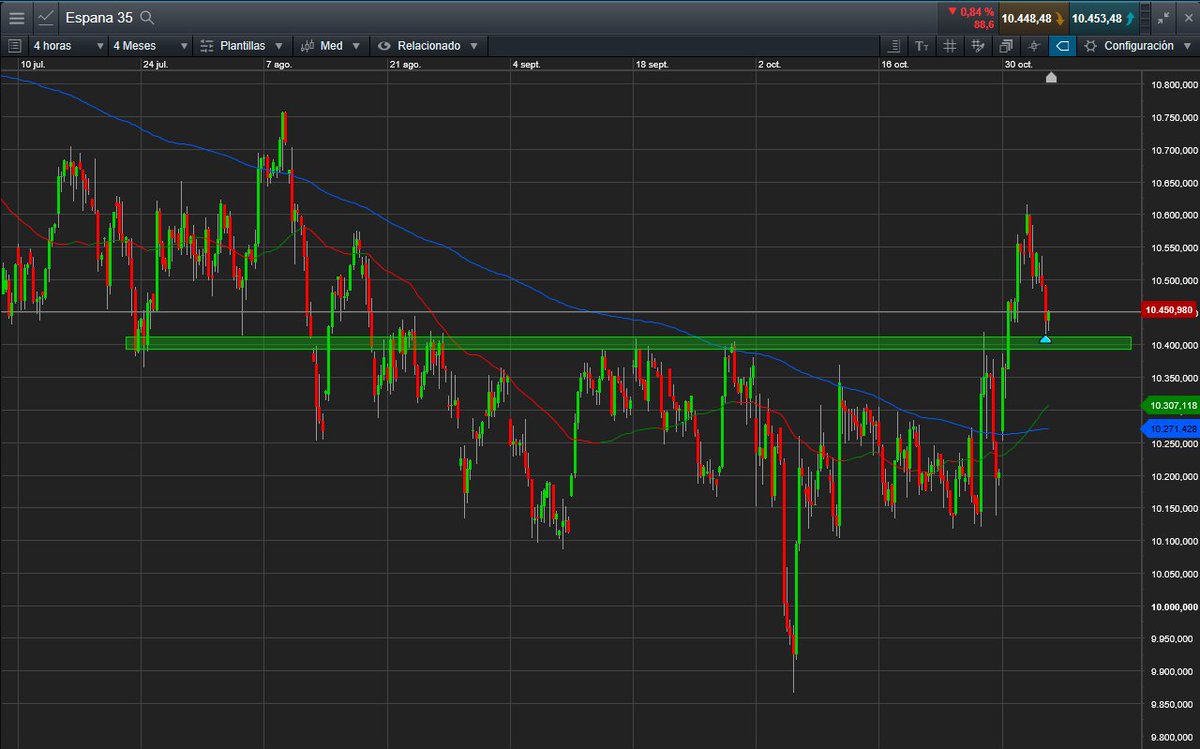This screenshot has height=749, width=1200.
Task: Click the ruler scale icon in toolbar
Action: tap(894, 46)
